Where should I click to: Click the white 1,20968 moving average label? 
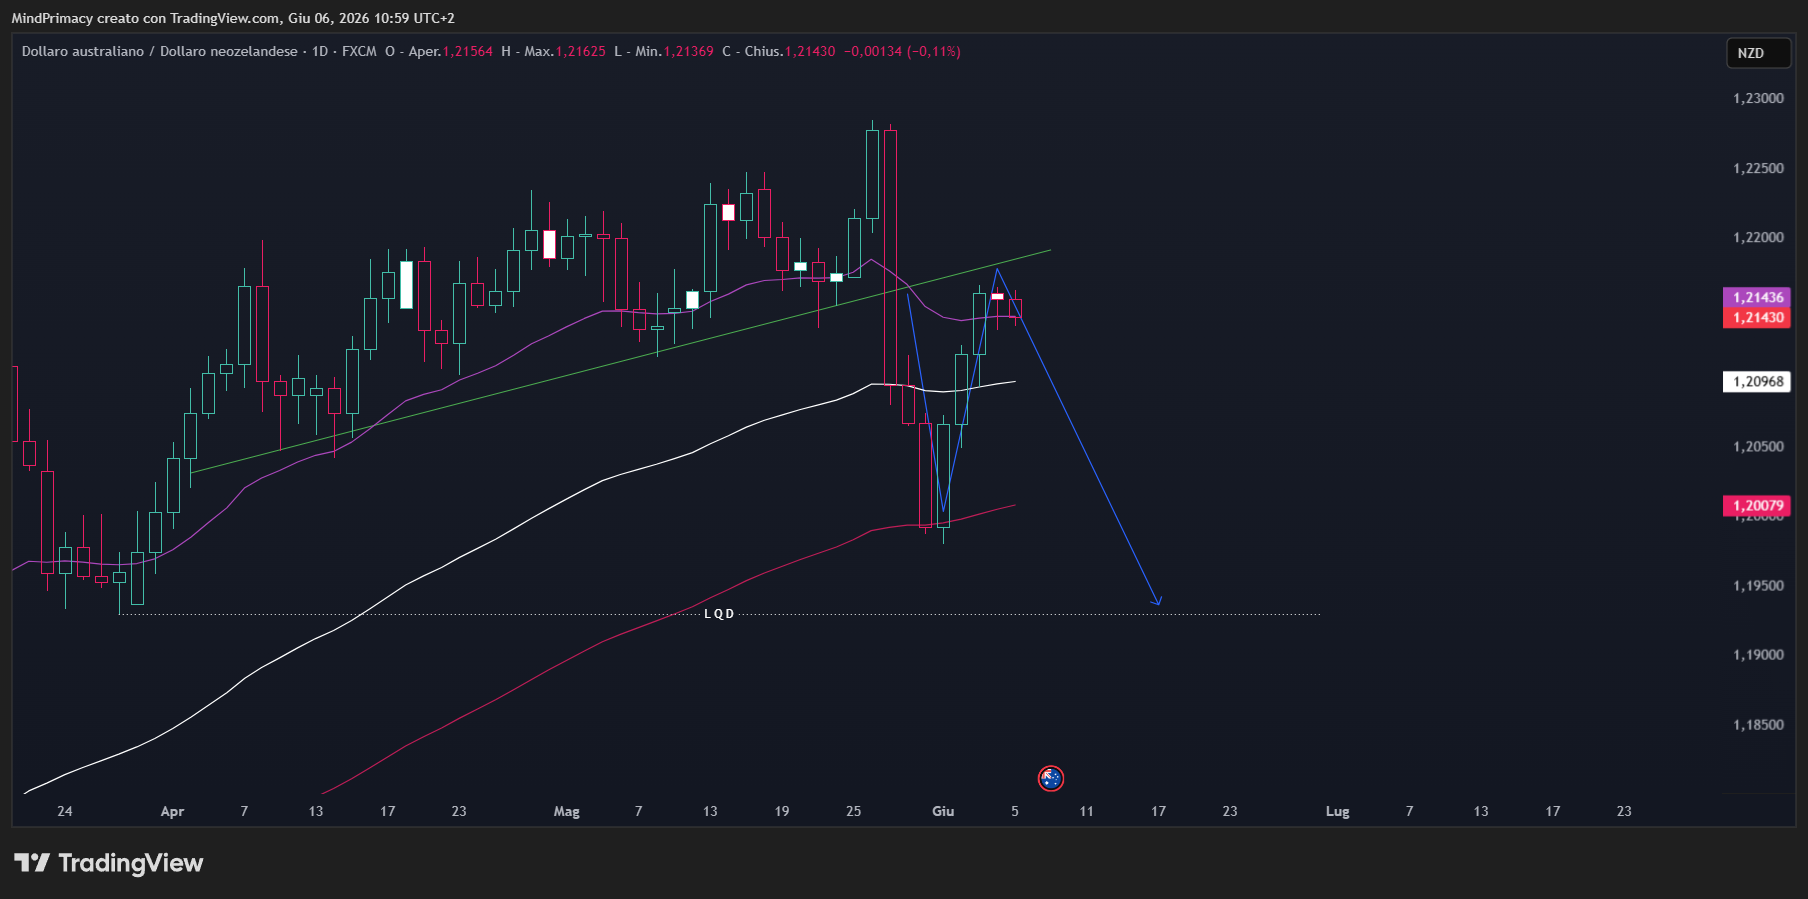point(1758,381)
